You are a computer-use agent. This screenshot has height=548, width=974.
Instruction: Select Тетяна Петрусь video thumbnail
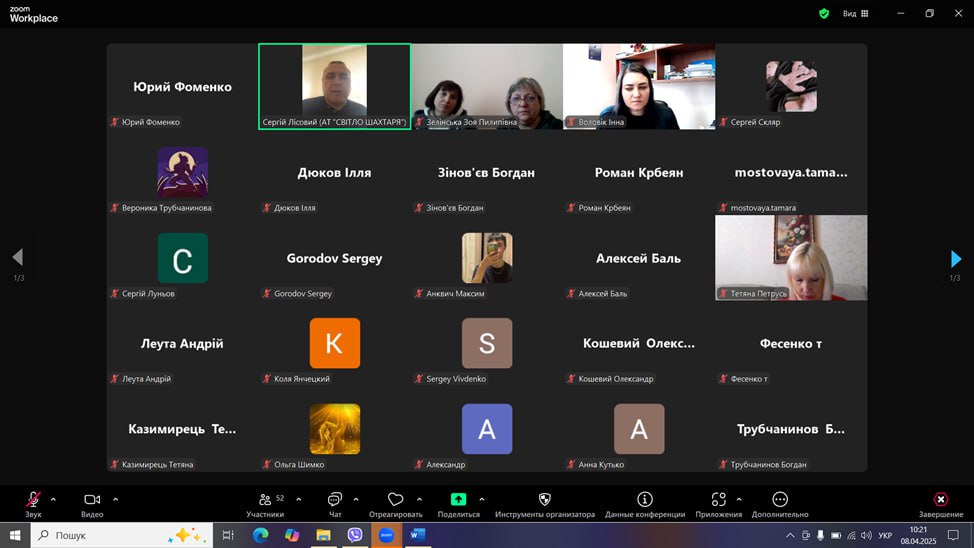tap(791, 257)
